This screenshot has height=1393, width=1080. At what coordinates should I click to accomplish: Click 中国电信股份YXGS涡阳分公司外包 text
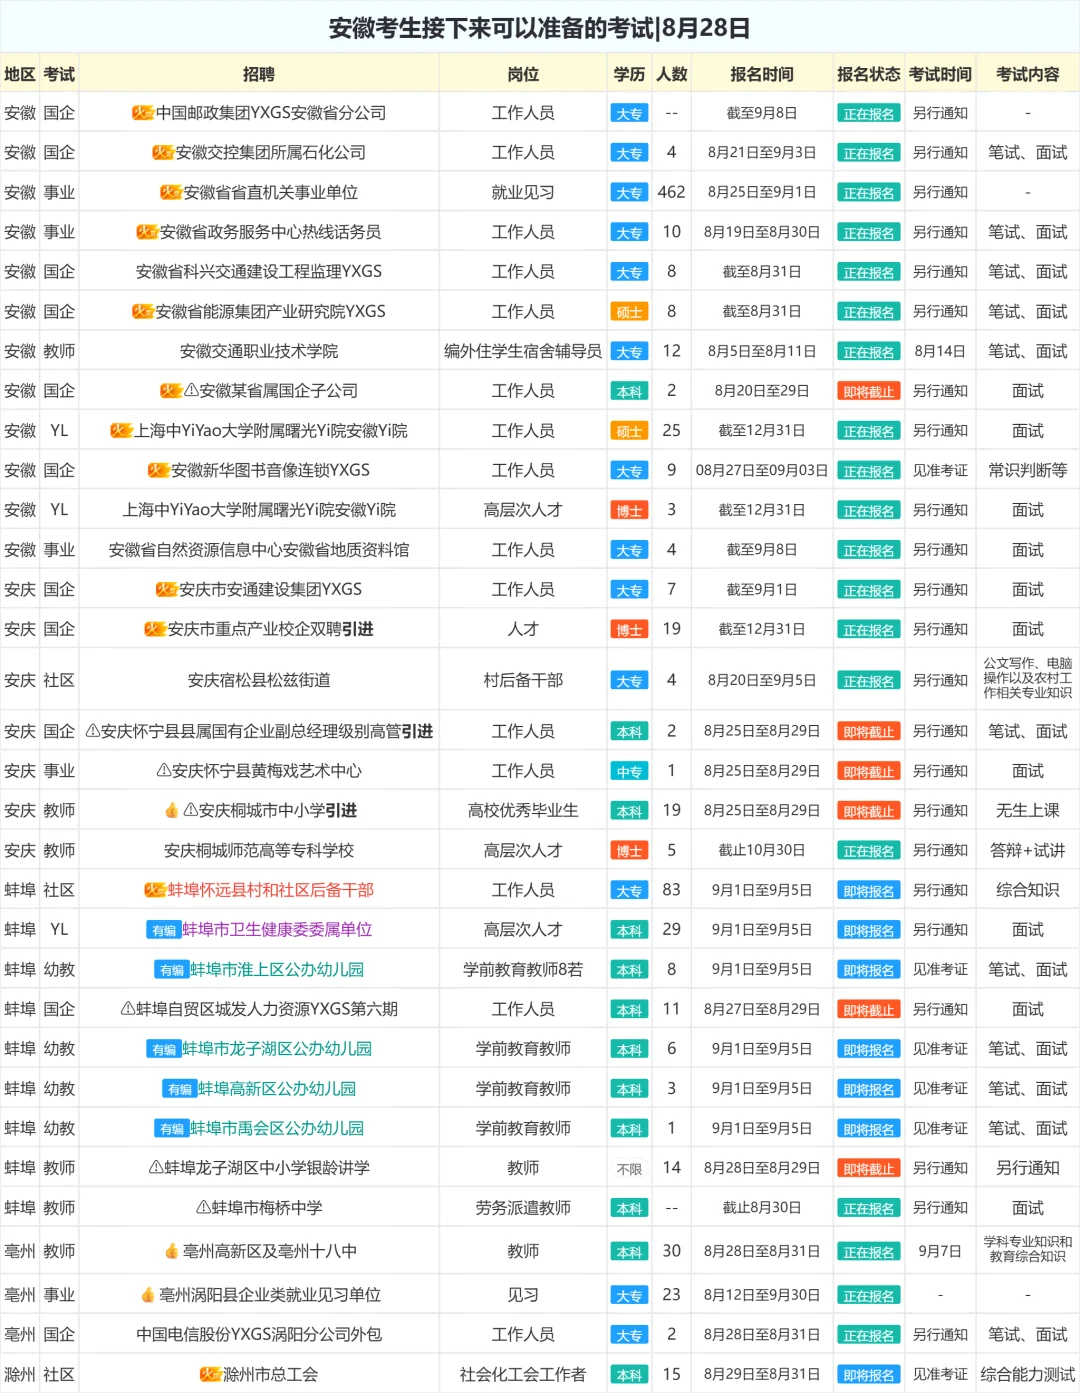(x=259, y=1335)
